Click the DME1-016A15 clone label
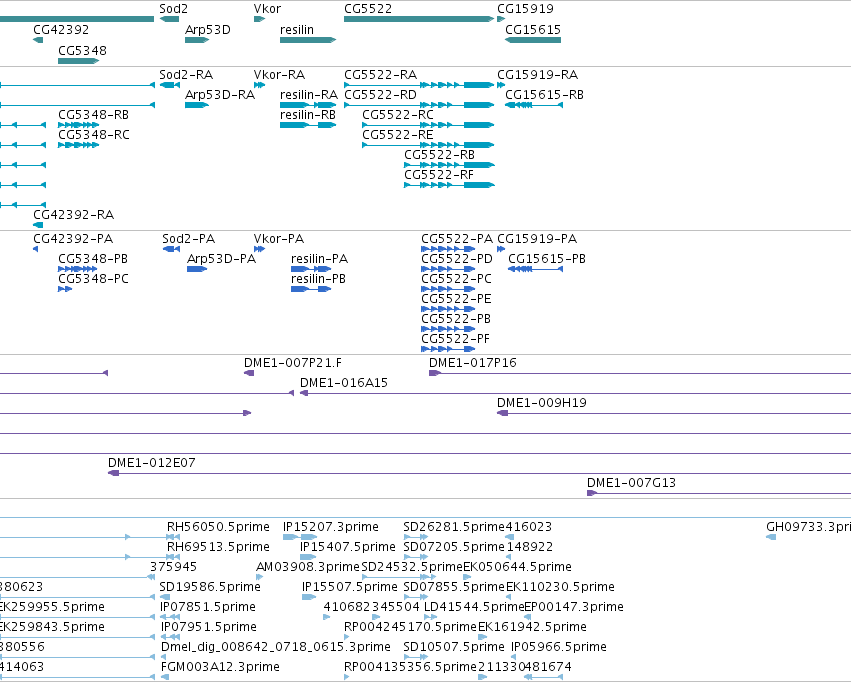Image resolution: width=851 pixels, height=682 pixels. pyautogui.click(x=344, y=383)
